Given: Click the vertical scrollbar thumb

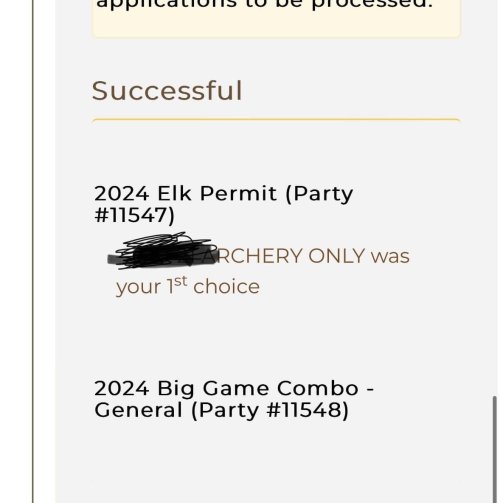Looking at the screenshot, I should 495,449.
